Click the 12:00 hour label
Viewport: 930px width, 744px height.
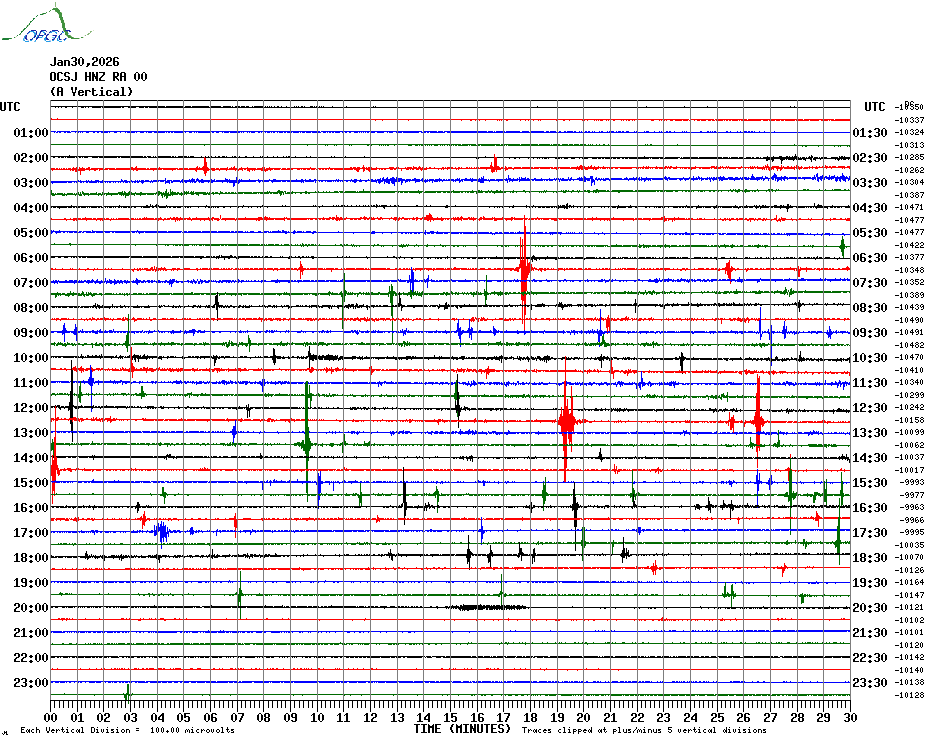click(x=31, y=408)
